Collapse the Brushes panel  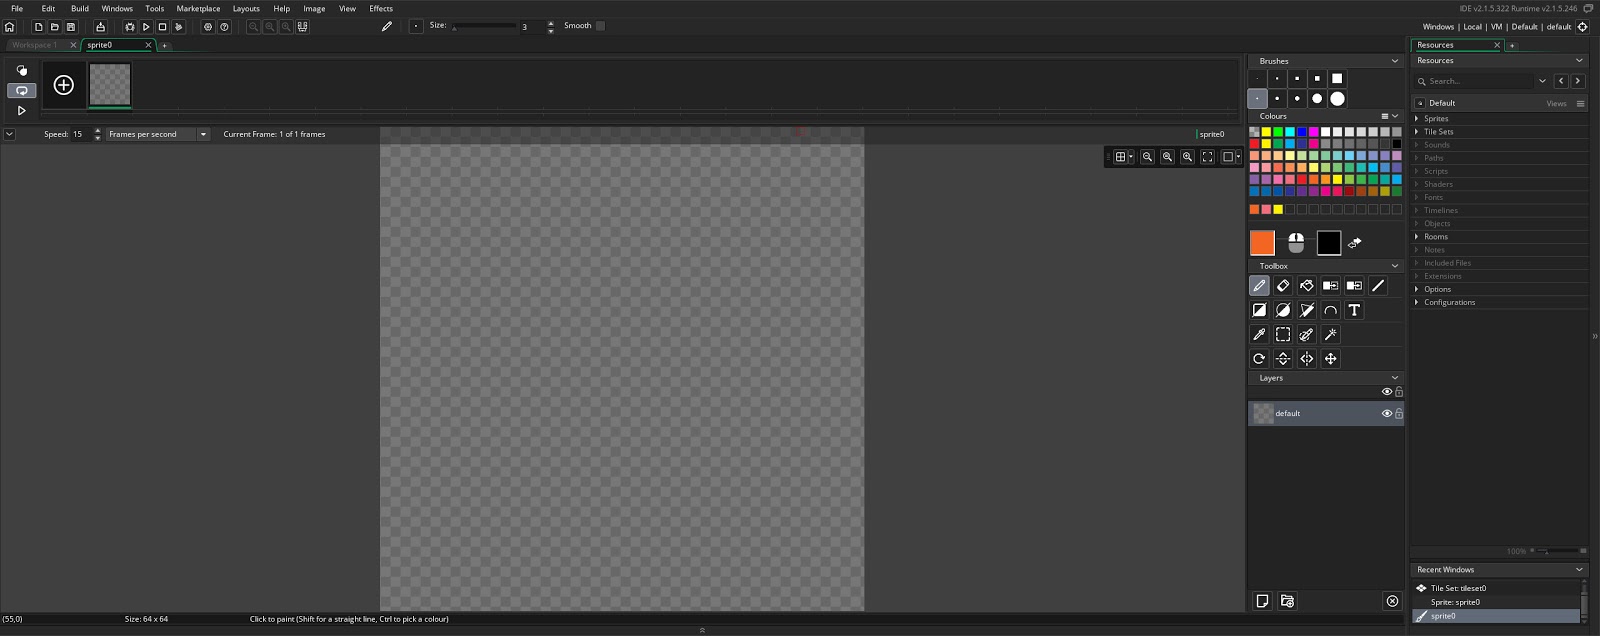pos(1395,61)
